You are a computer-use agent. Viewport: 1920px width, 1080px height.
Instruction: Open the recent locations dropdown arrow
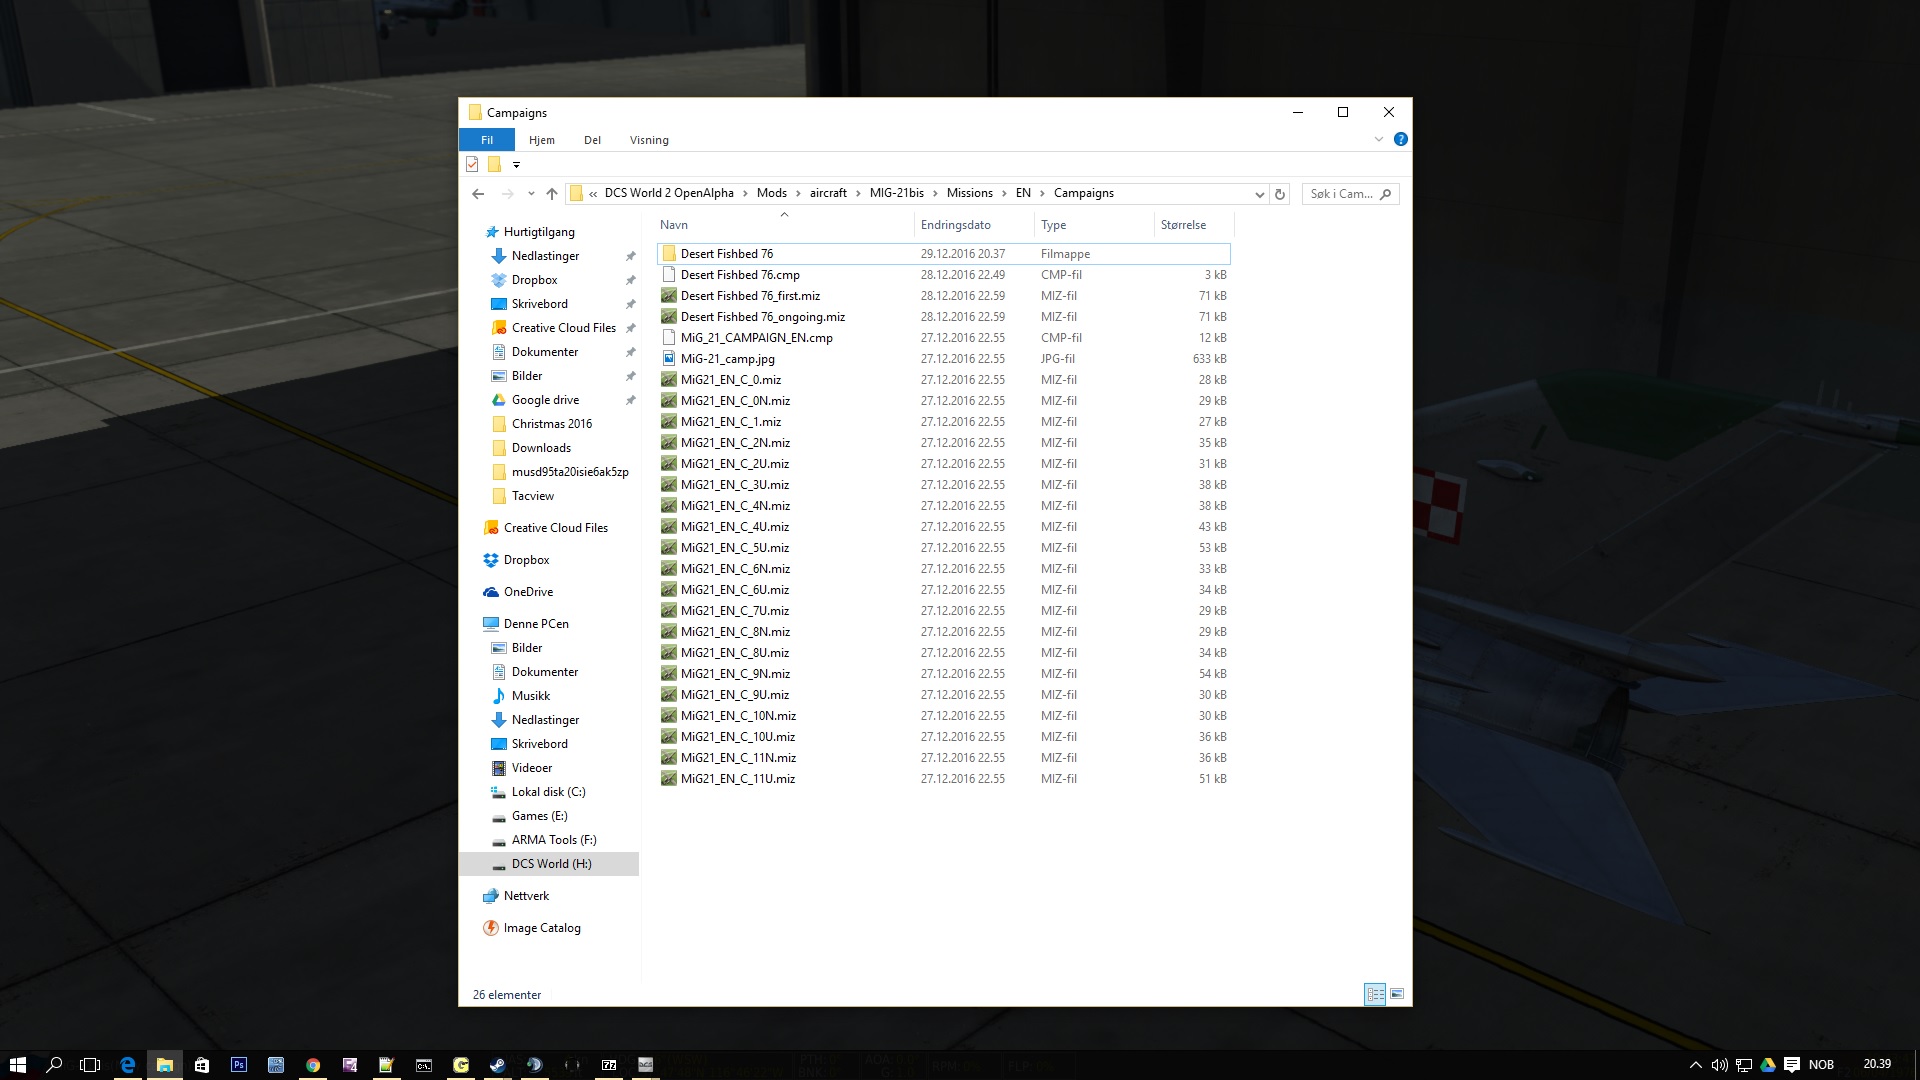(531, 194)
